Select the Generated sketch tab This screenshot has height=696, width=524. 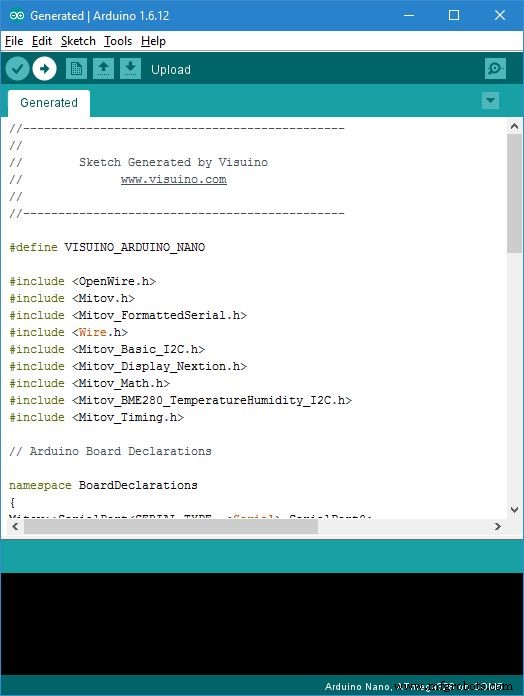49,103
